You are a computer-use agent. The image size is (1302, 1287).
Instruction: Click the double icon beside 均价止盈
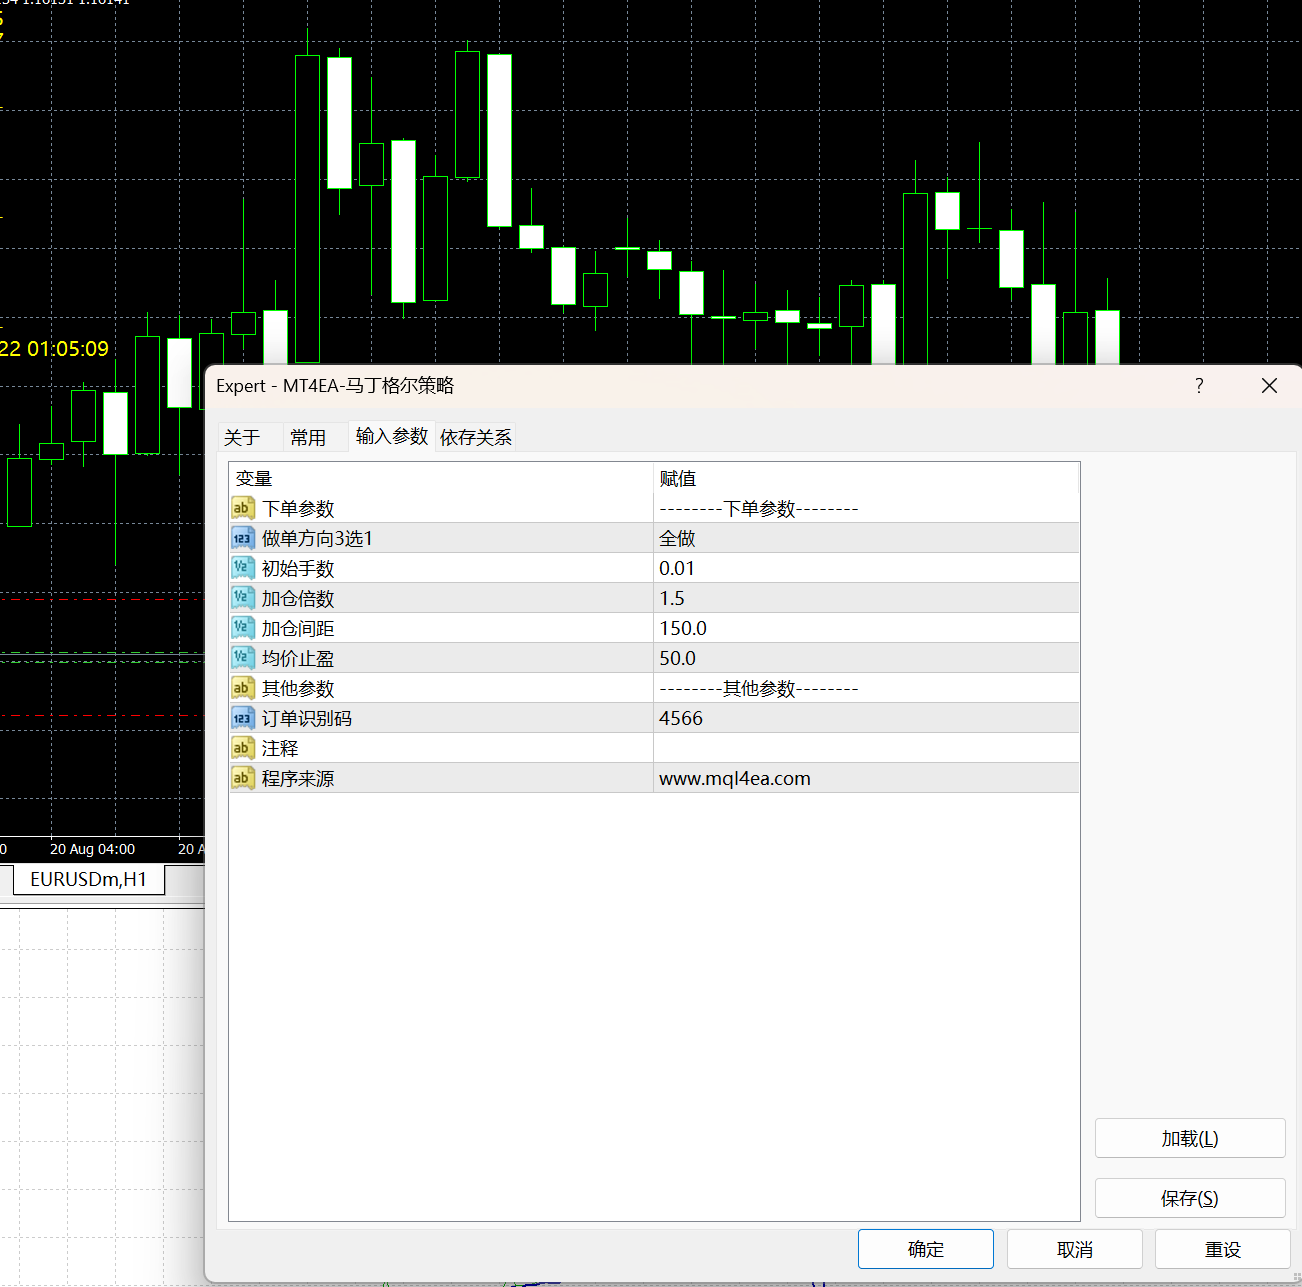pos(242,658)
